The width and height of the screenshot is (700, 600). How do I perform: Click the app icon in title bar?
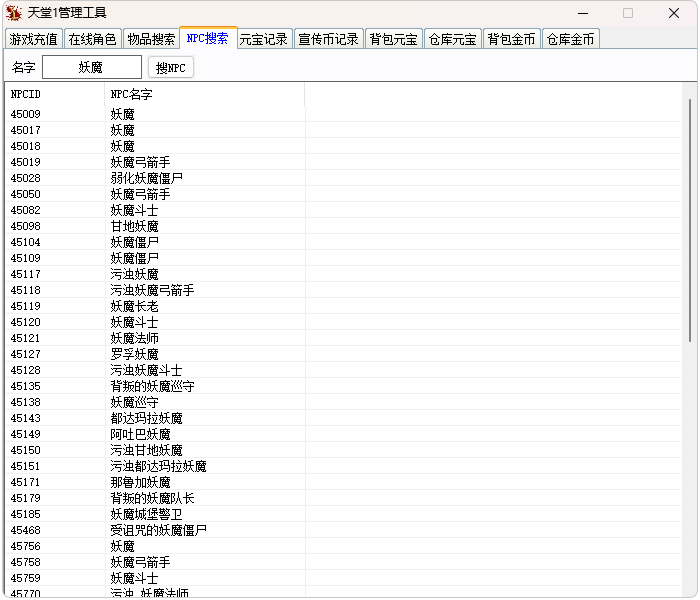pyautogui.click(x=14, y=13)
